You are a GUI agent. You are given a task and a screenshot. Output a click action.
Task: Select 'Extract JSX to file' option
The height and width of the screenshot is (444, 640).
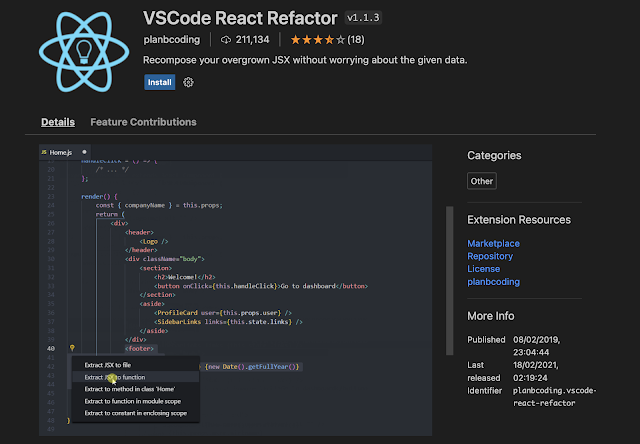108,365
